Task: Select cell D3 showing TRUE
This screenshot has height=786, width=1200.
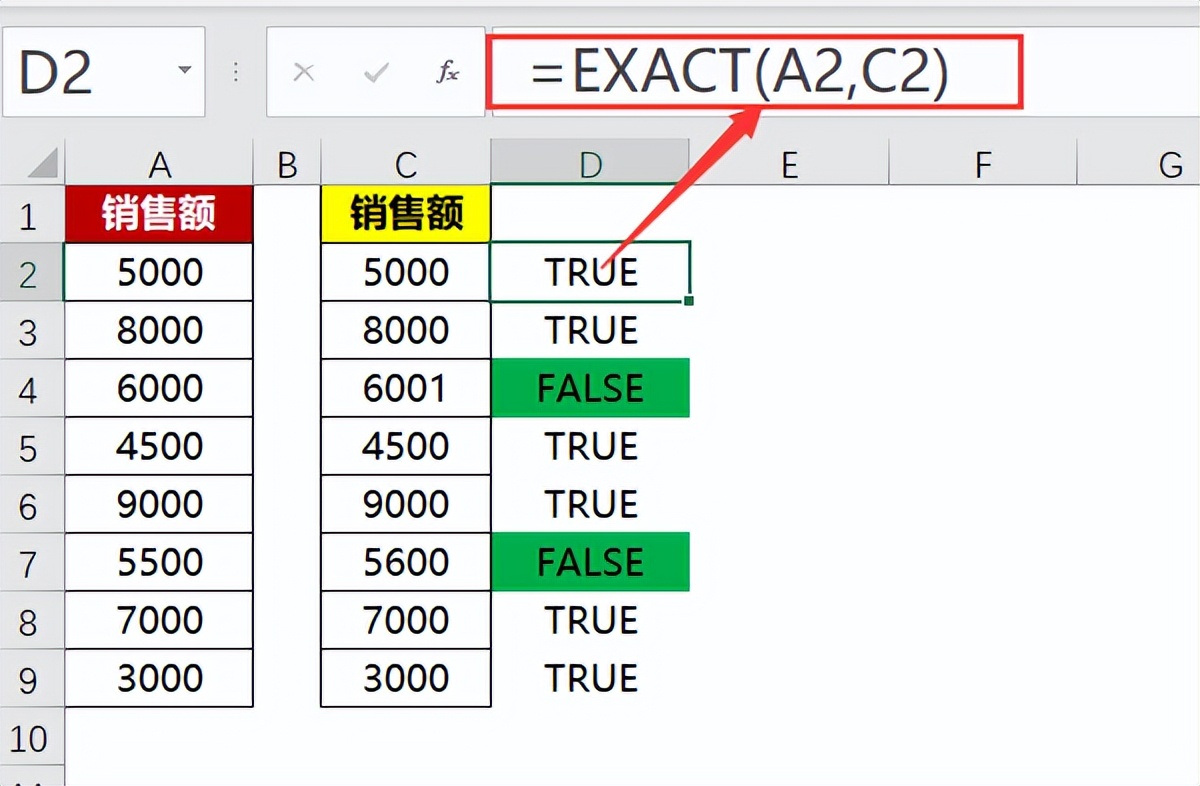Action: (590, 329)
